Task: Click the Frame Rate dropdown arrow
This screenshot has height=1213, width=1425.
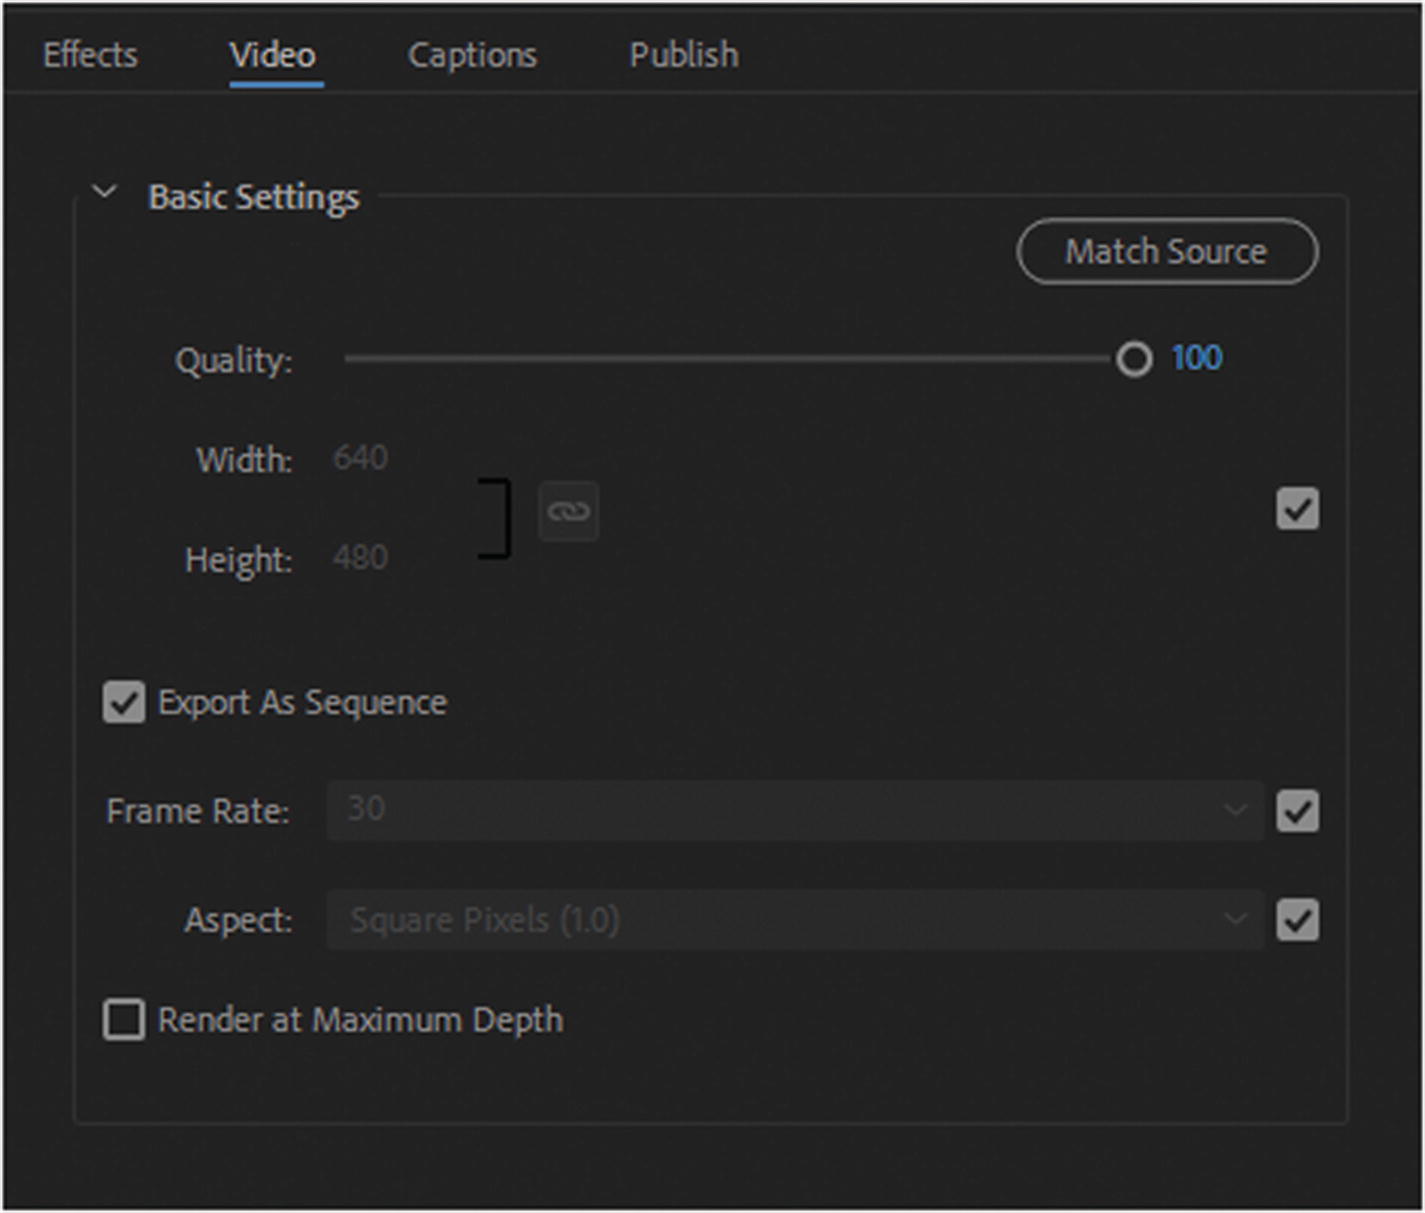Action: [1236, 810]
